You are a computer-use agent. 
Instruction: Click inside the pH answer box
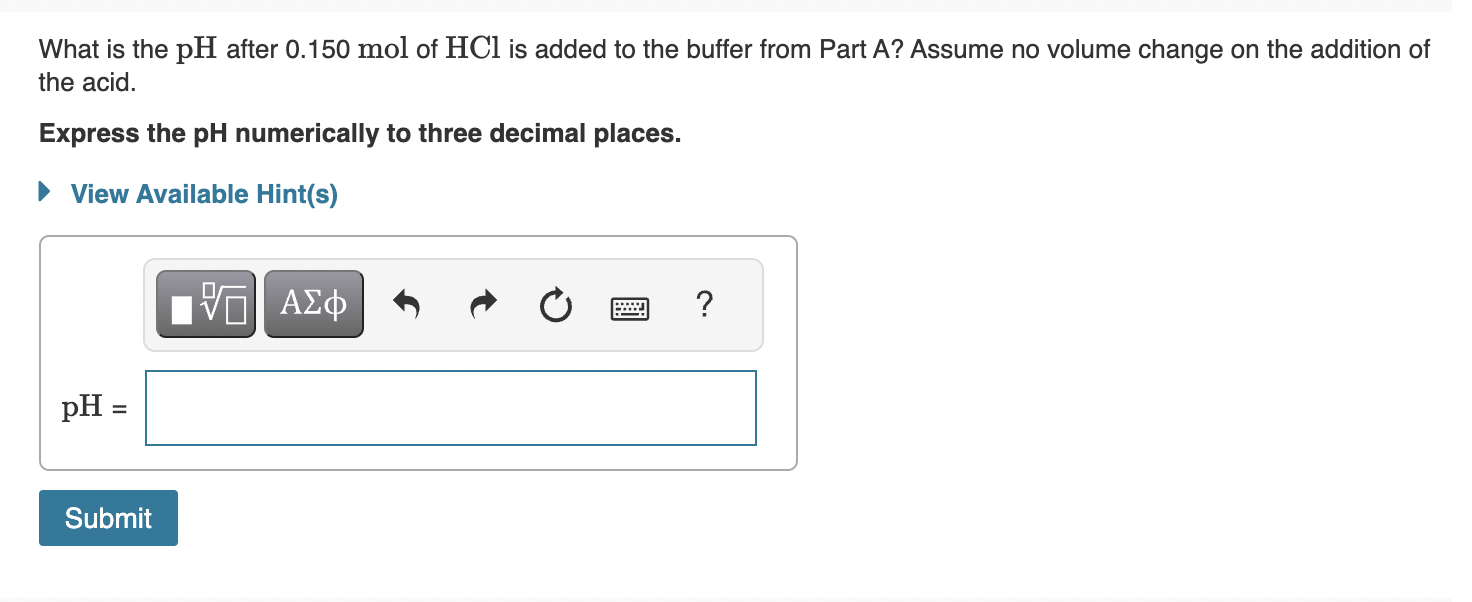point(450,407)
